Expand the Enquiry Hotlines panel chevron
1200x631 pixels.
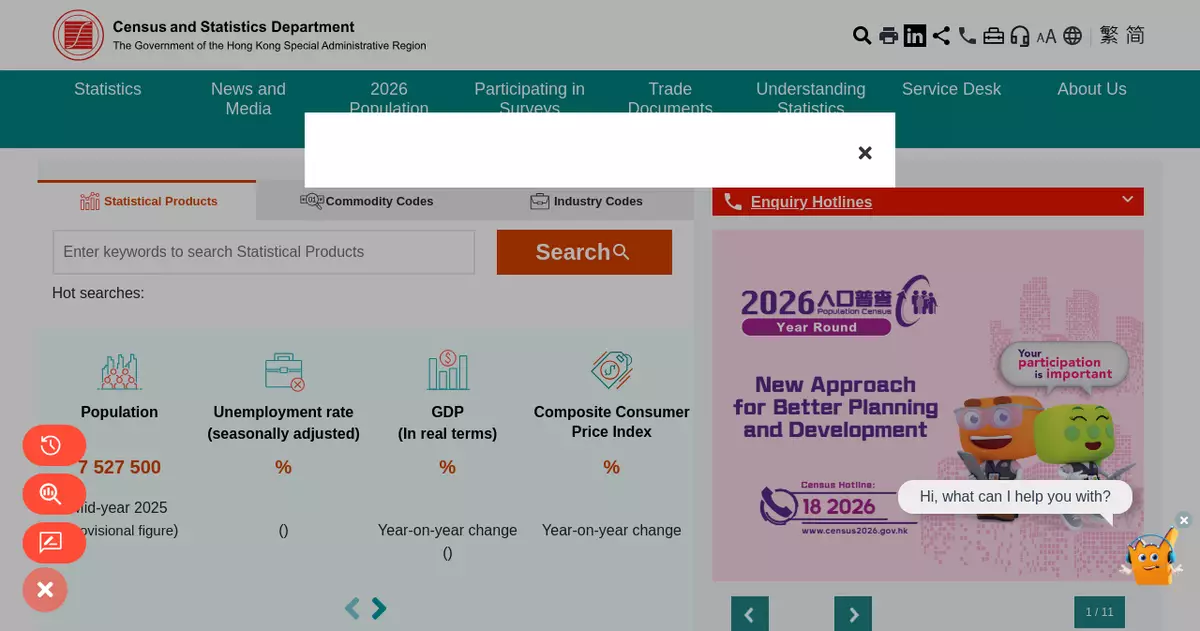(1127, 200)
